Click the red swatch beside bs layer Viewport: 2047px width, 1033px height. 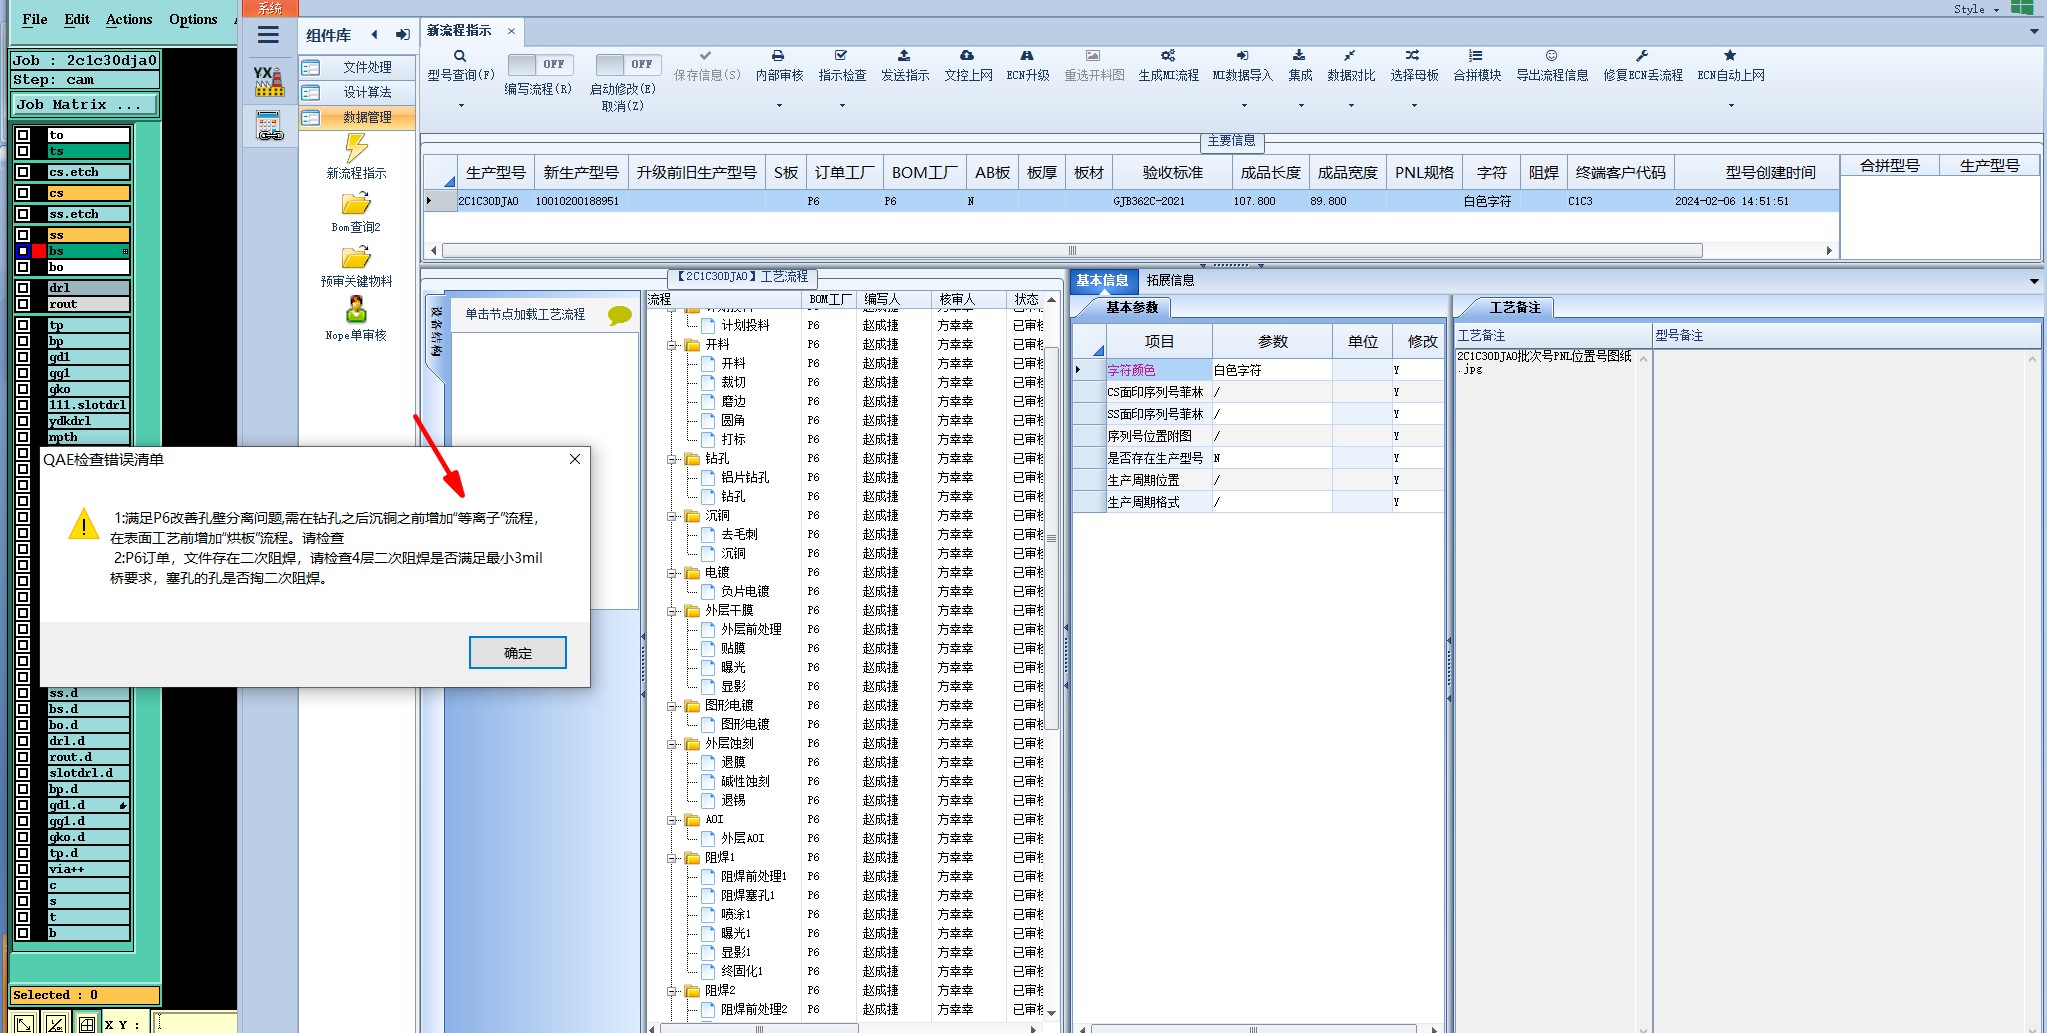39,251
